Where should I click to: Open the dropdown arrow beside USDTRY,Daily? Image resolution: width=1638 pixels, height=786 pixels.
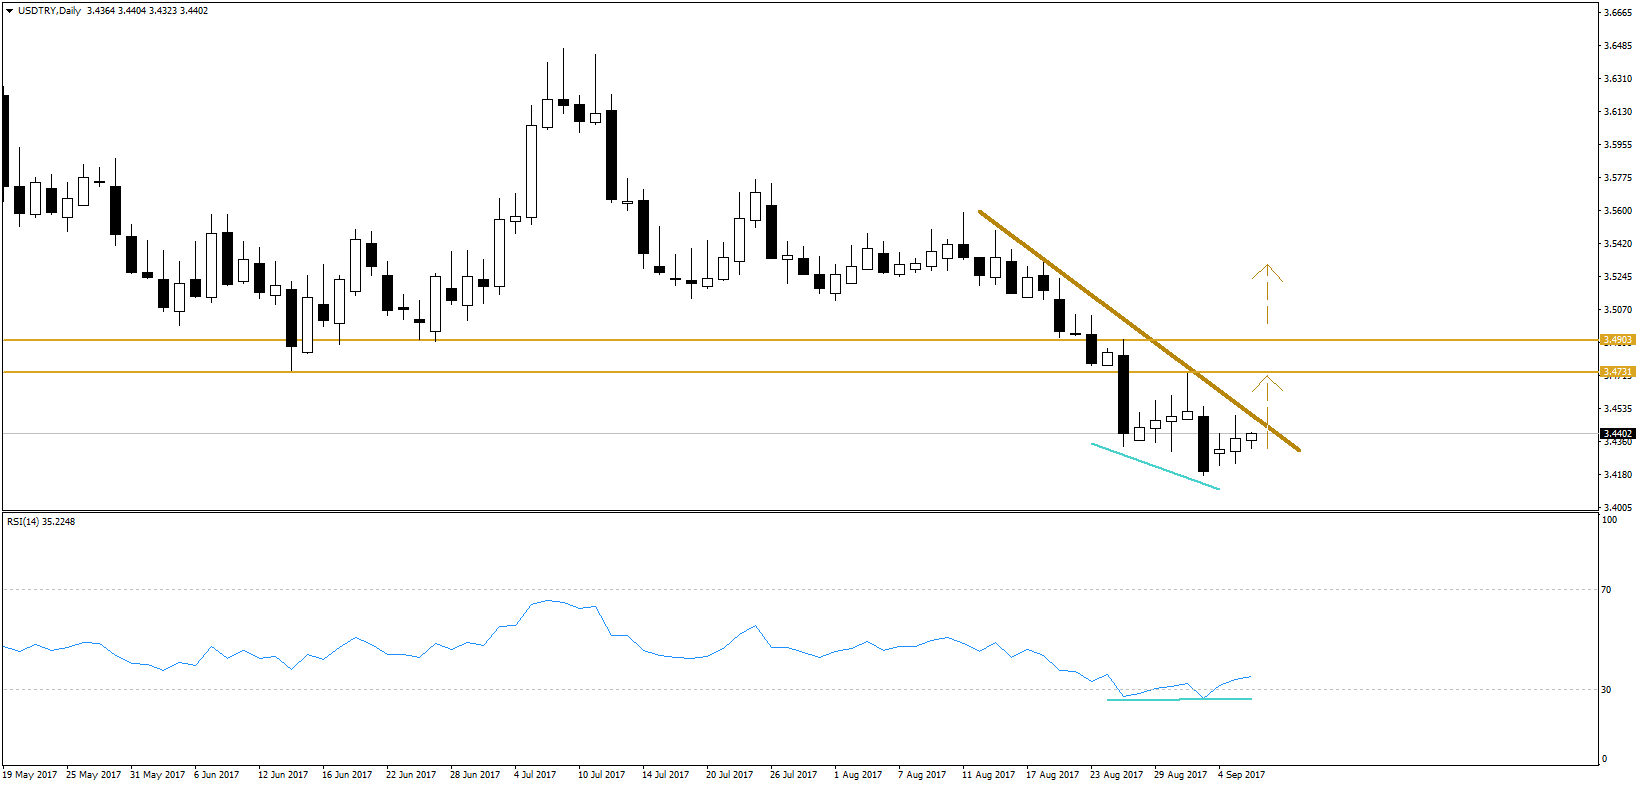pyautogui.click(x=9, y=11)
